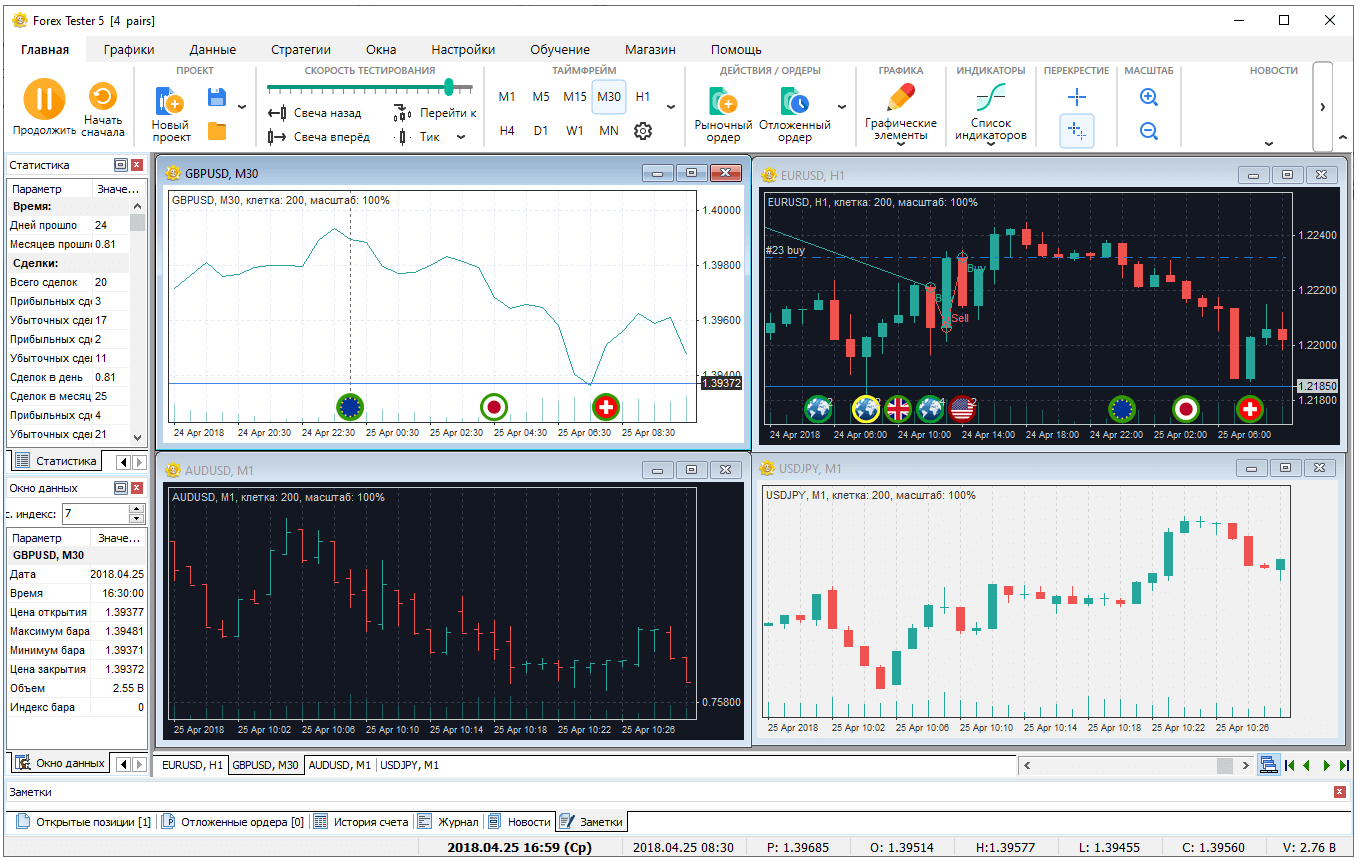Click Swiss news flag on EURUSD chart
Image resolution: width=1359 pixels, height=860 pixels.
click(x=1249, y=408)
